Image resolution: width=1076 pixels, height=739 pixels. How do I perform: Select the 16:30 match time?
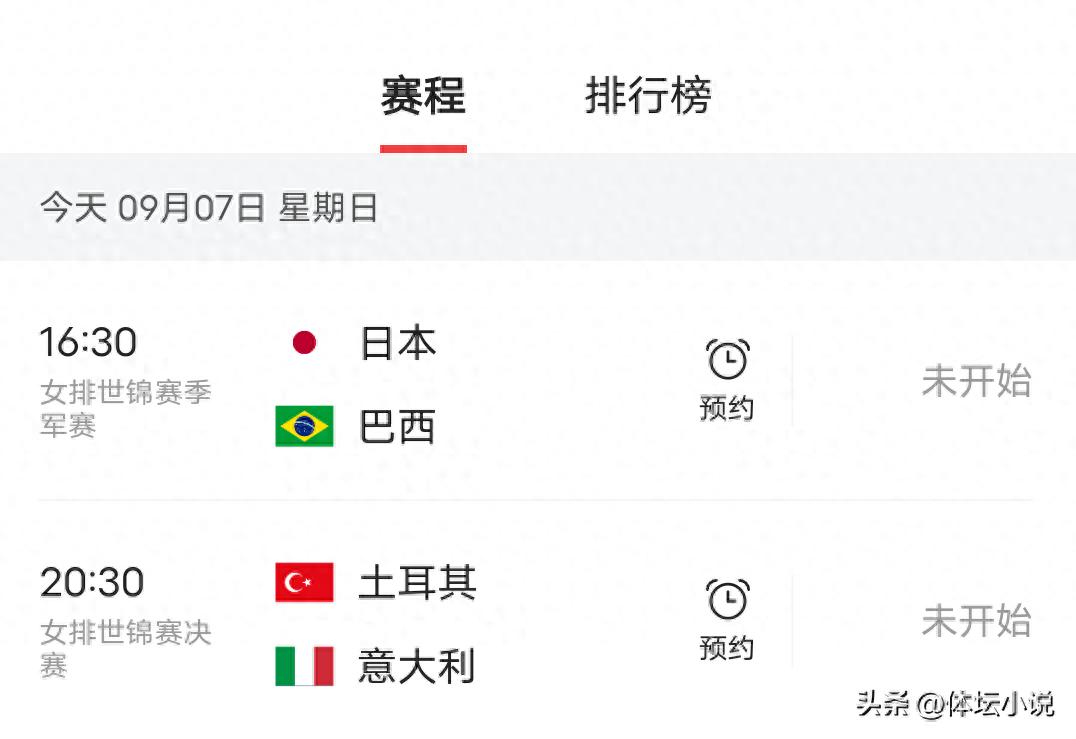89,342
